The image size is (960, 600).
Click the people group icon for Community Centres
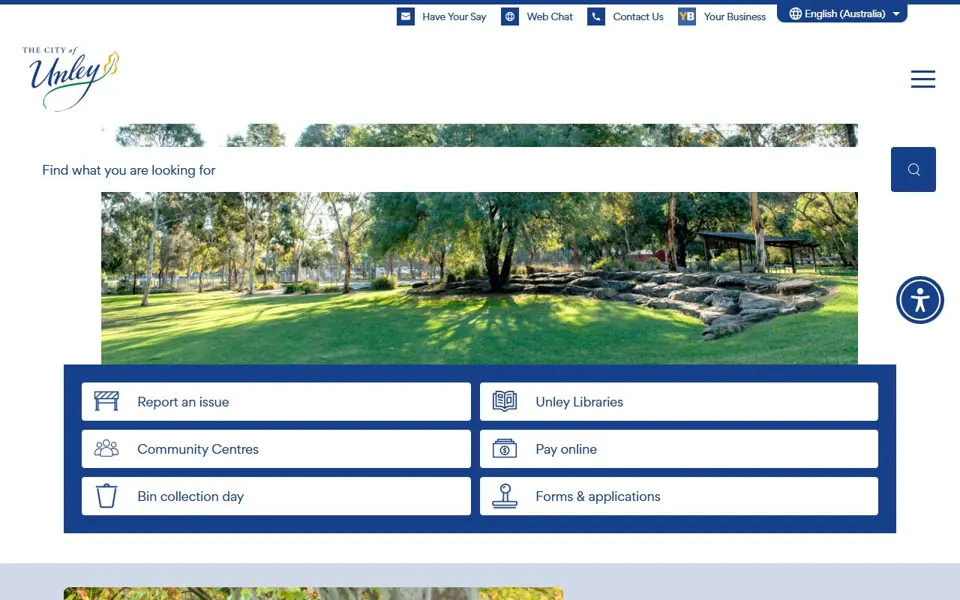point(107,449)
